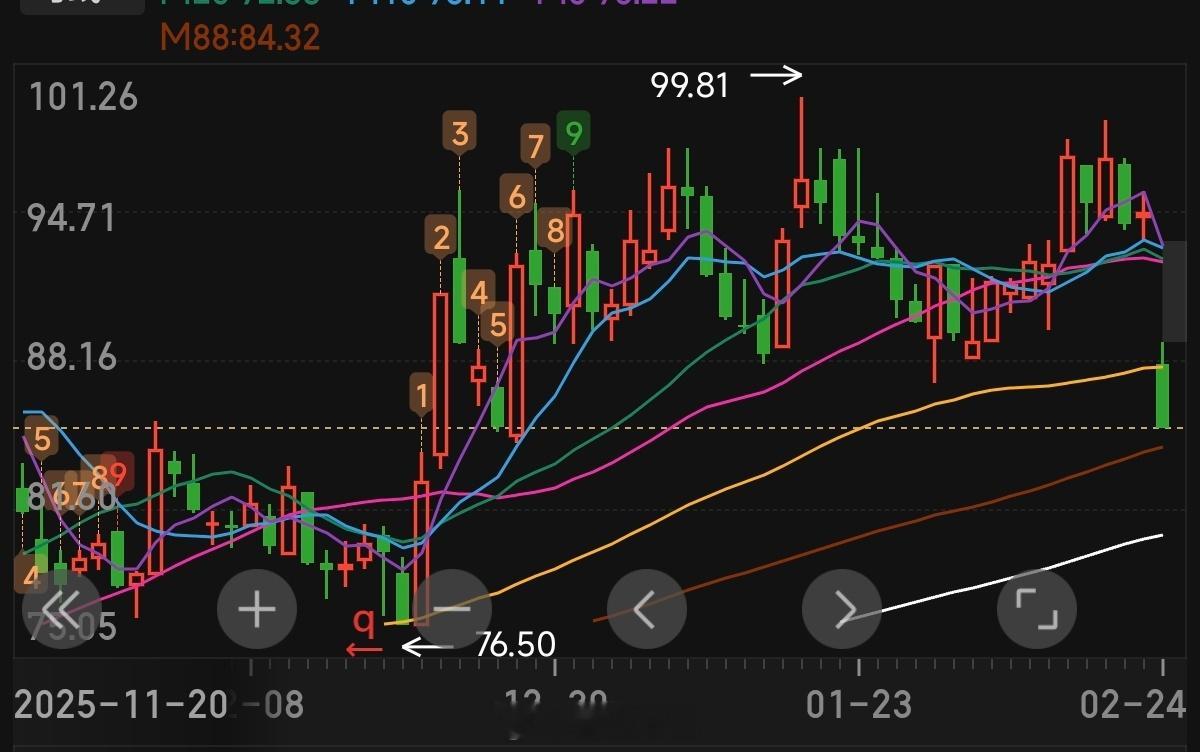Screen dimensions: 1200x752
Task: Select sequence marker 3 on the chart
Action: 460,134
